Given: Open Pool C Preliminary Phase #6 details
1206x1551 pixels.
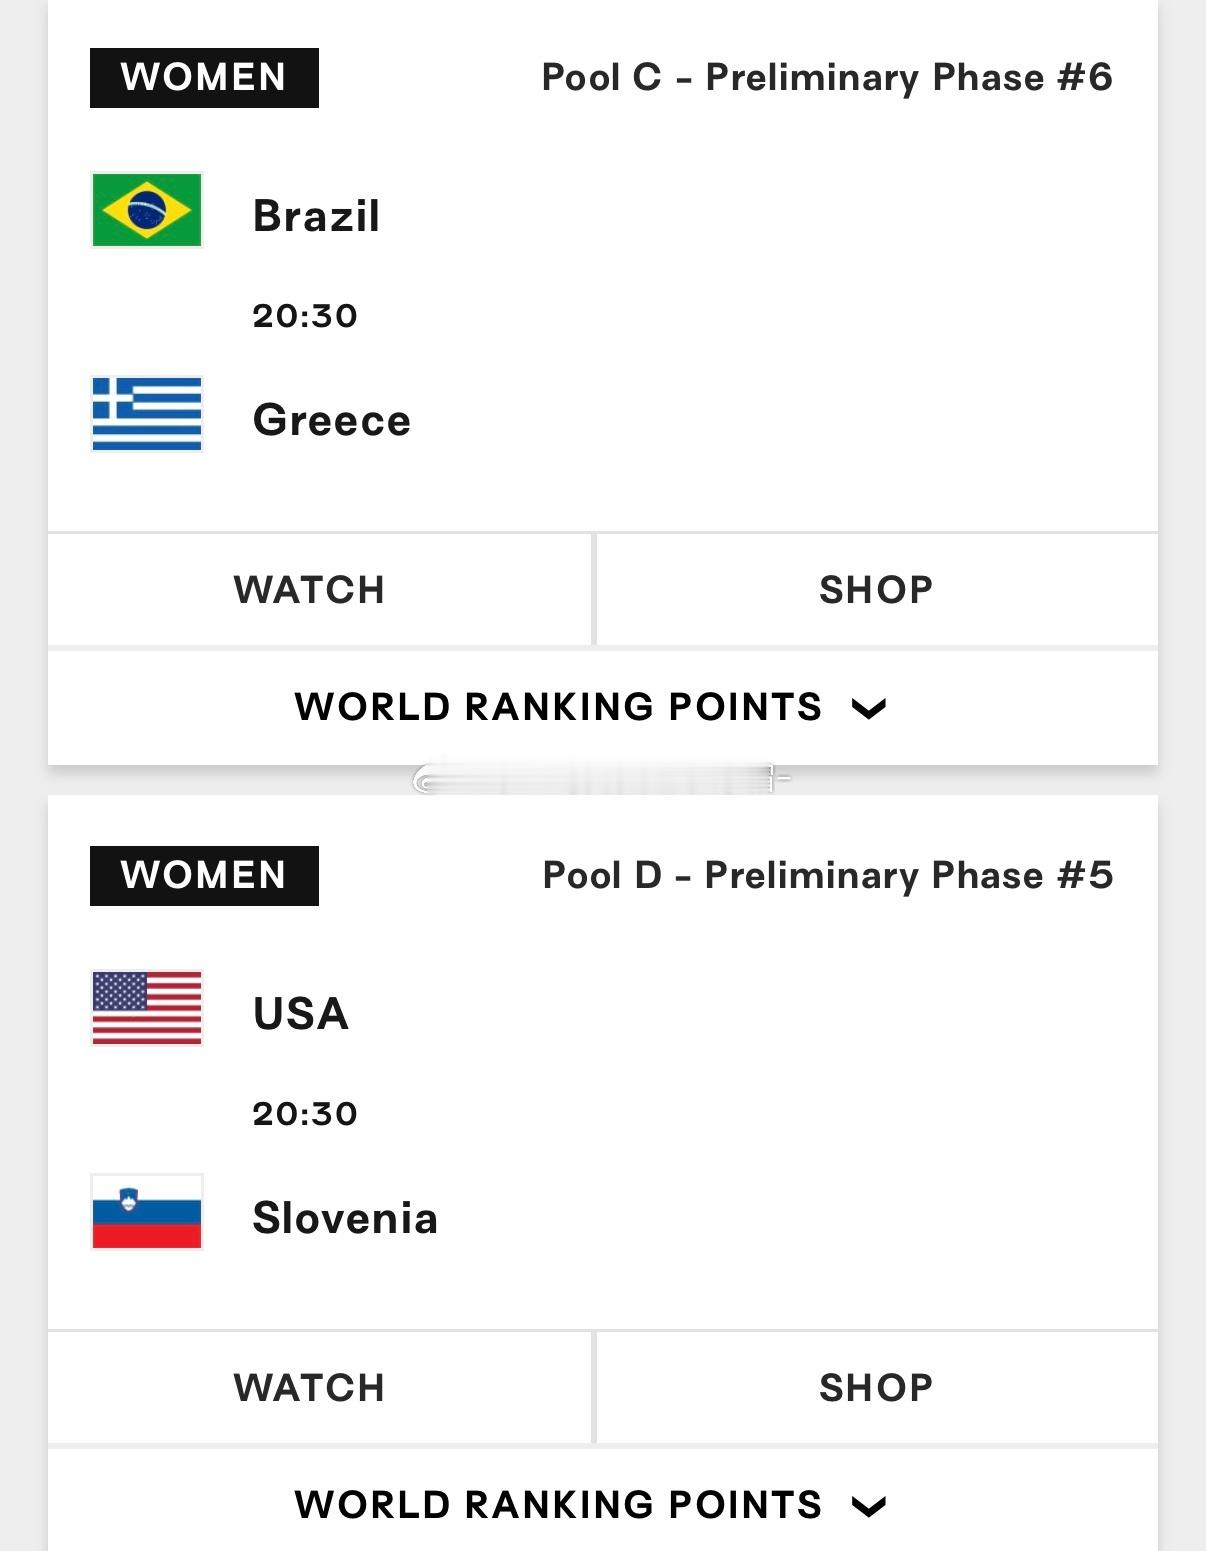Looking at the screenshot, I should tap(827, 78).
